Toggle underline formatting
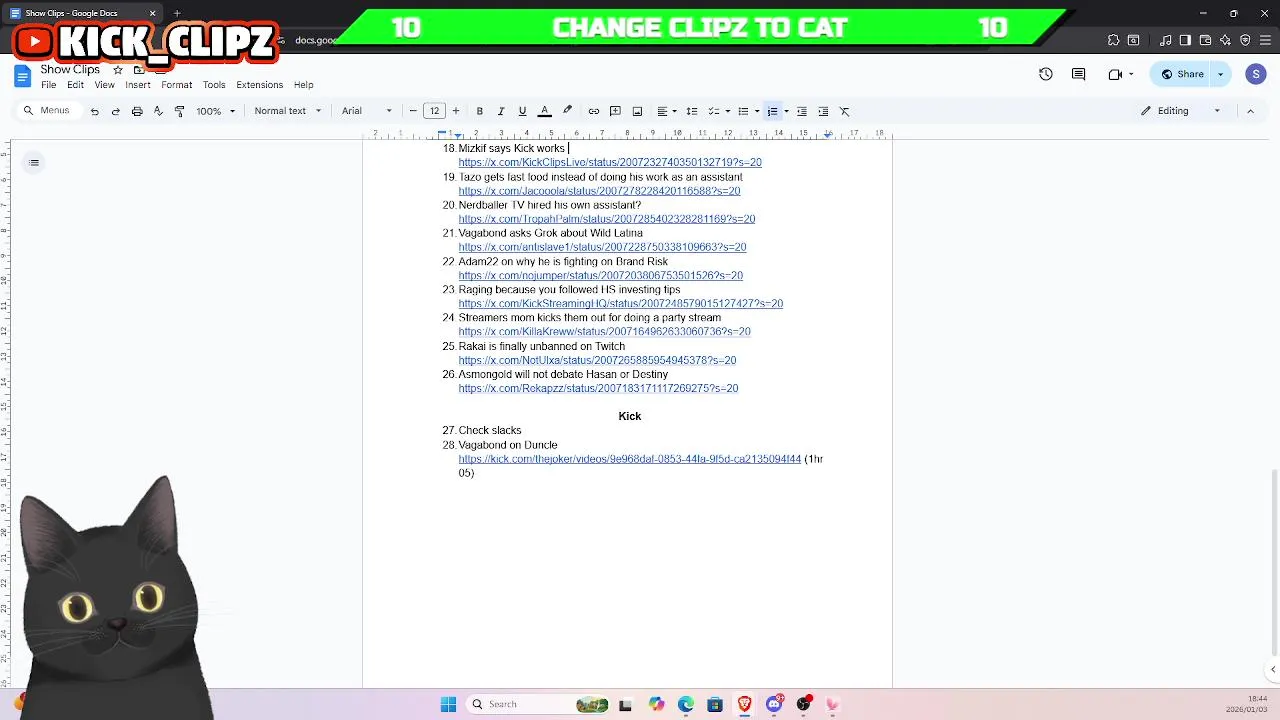The width and height of the screenshot is (1280, 720). click(x=522, y=111)
